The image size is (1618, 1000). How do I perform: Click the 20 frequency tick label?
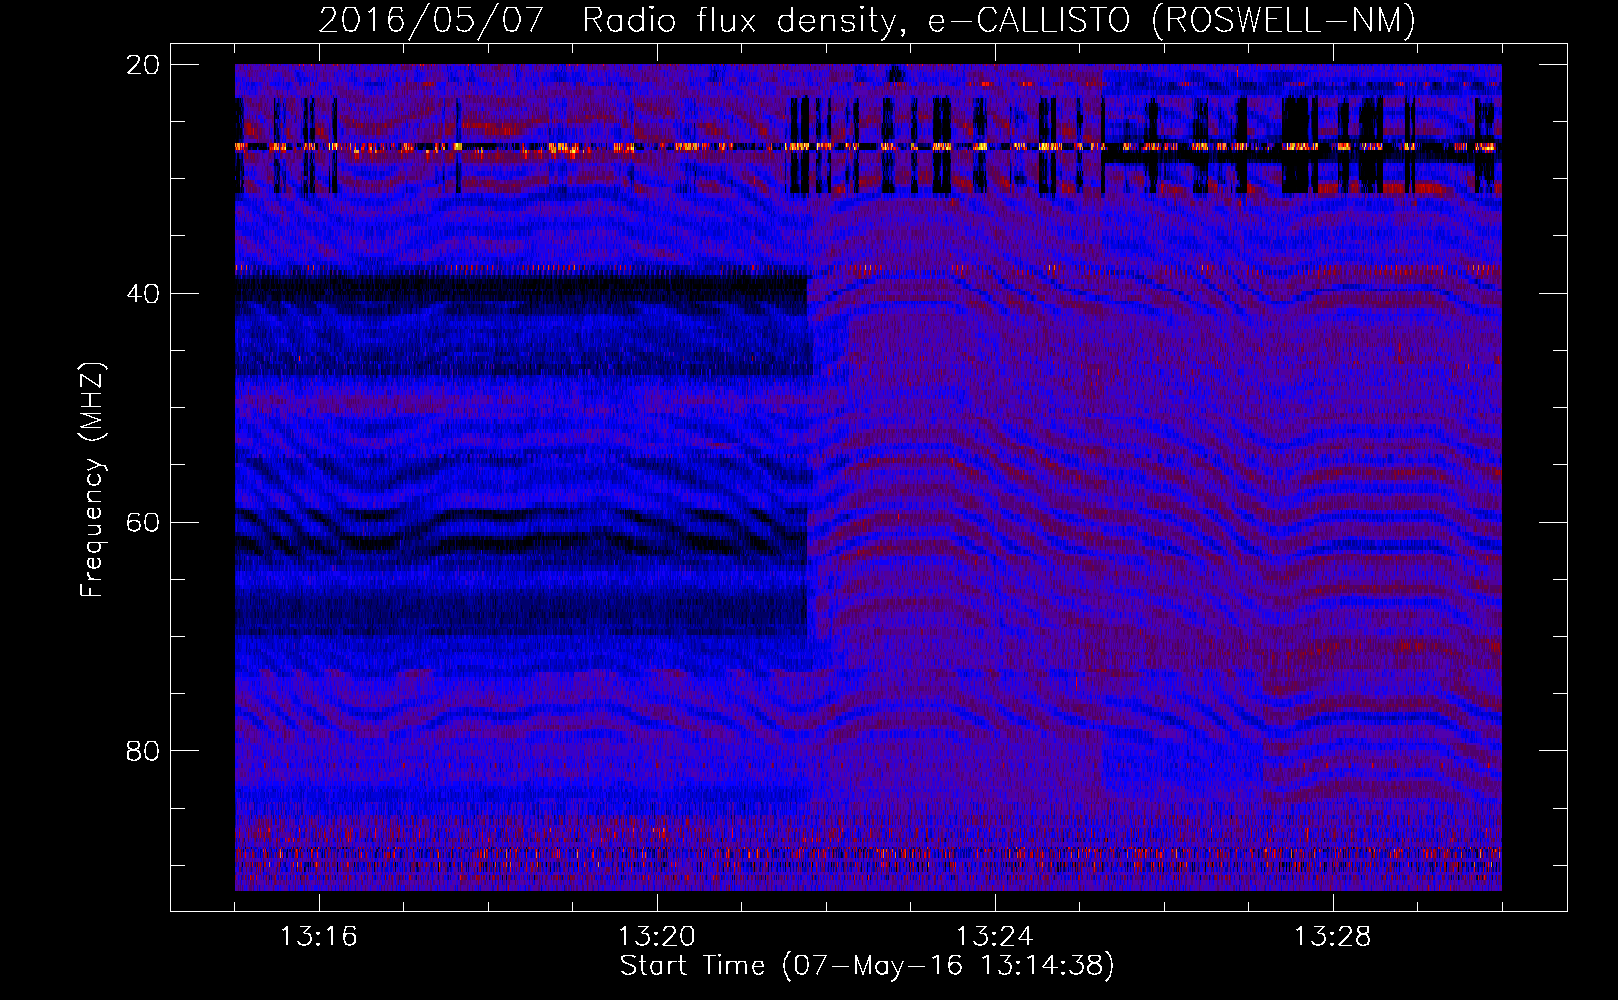coord(143,65)
